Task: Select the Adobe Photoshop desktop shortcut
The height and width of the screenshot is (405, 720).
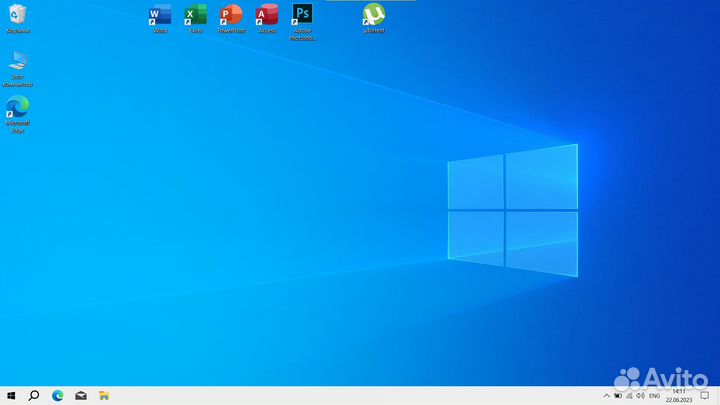Action: pos(303,22)
